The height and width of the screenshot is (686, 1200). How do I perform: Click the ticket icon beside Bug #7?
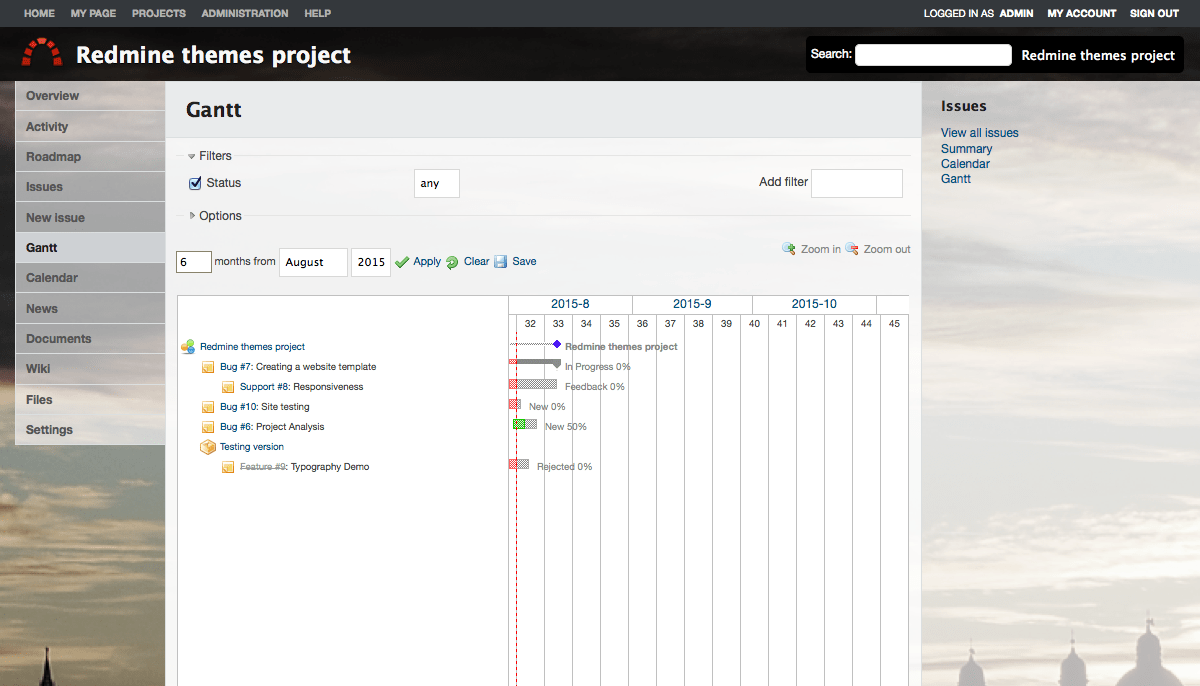pyautogui.click(x=208, y=367)
